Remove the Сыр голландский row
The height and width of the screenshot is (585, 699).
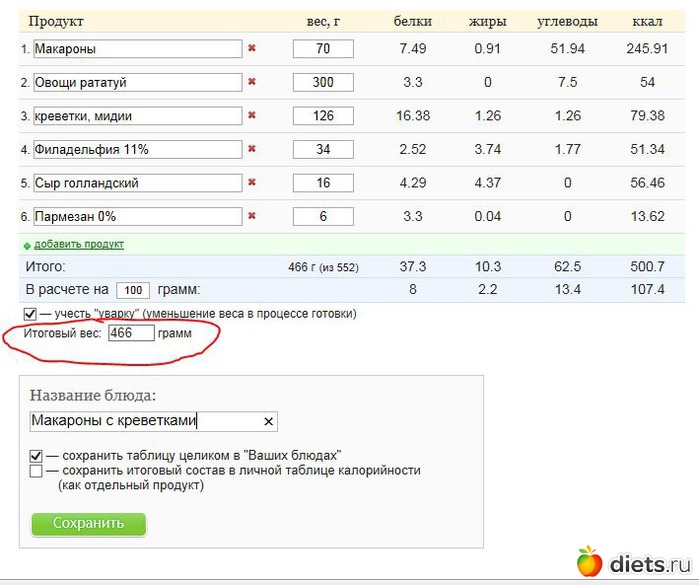coord(252,183)
